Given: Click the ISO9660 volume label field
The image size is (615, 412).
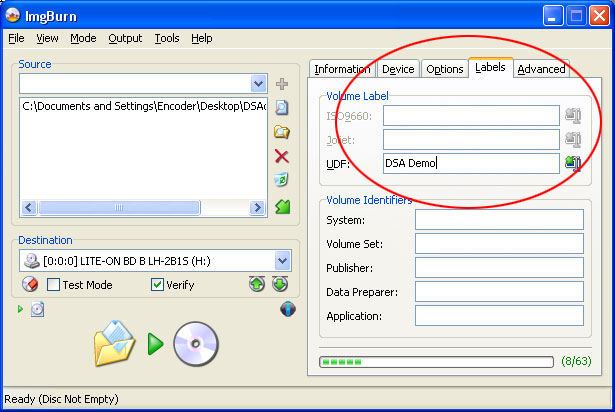Looking at the screenshot, I should point(471,115).
